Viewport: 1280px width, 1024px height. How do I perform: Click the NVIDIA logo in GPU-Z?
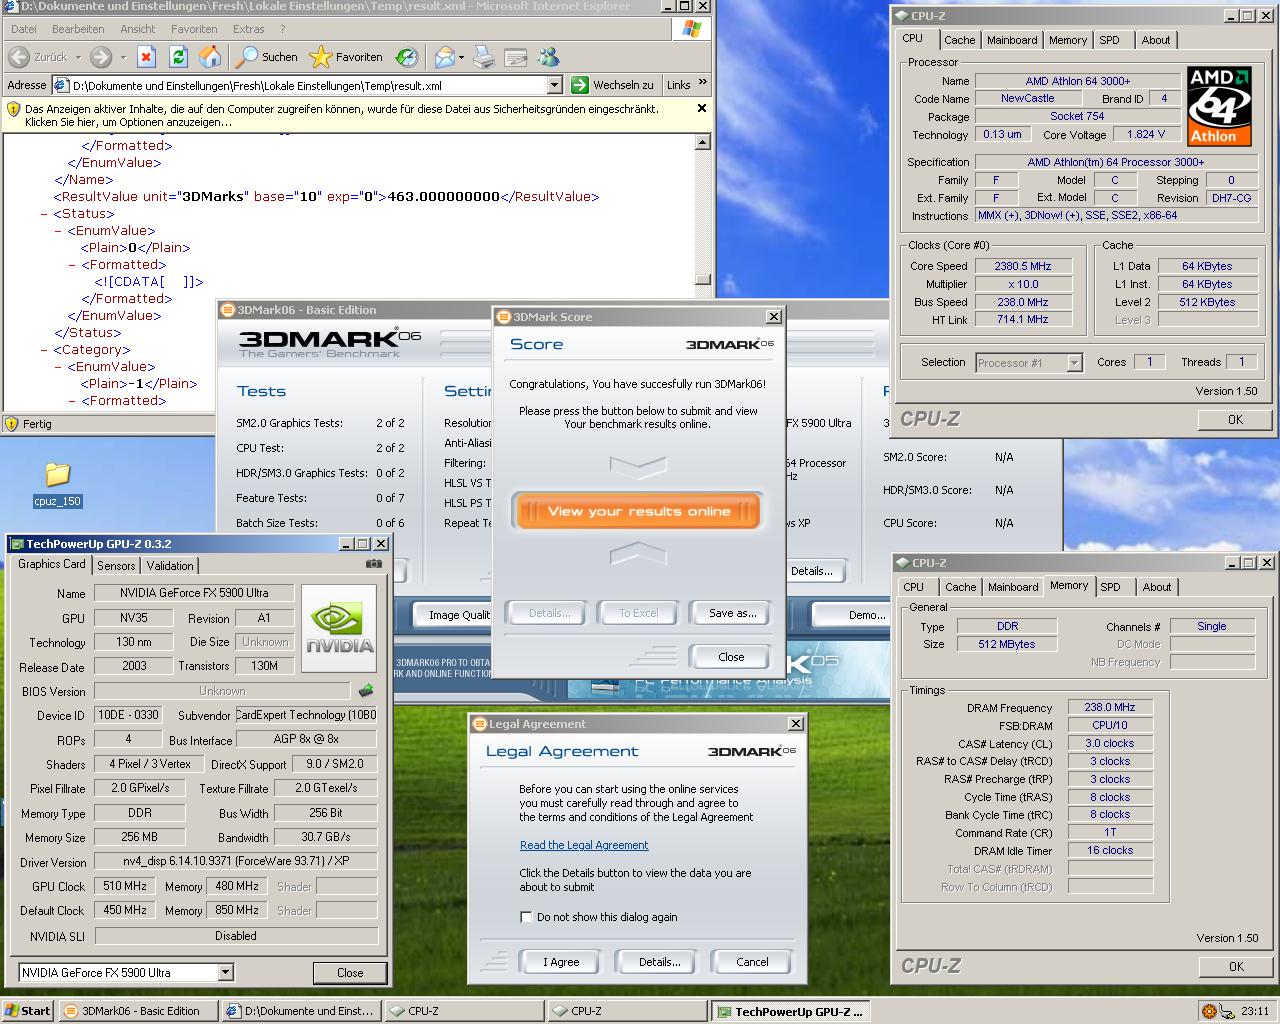pos(339,628)
